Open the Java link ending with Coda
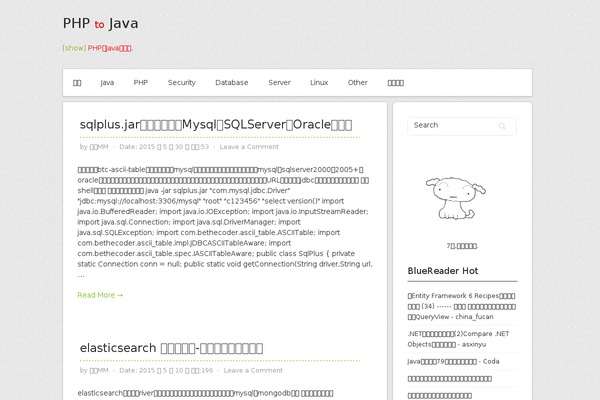Viewport: 600px width, 400px height. pyautogui.click(x=453, y=362)
